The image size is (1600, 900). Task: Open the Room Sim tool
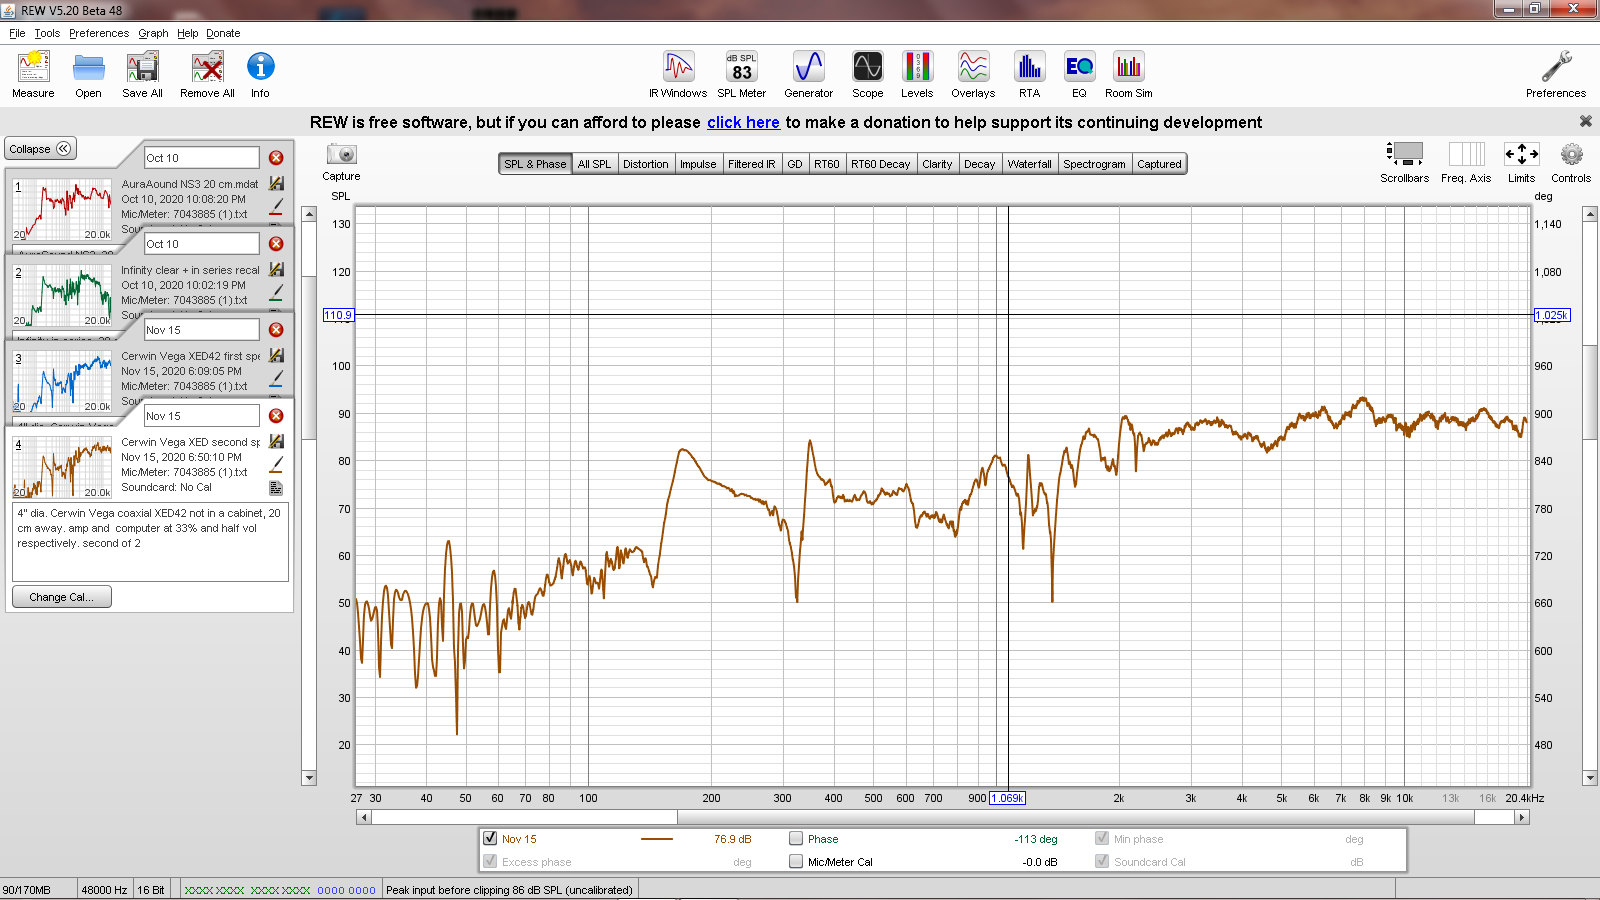coord(1128,68)
